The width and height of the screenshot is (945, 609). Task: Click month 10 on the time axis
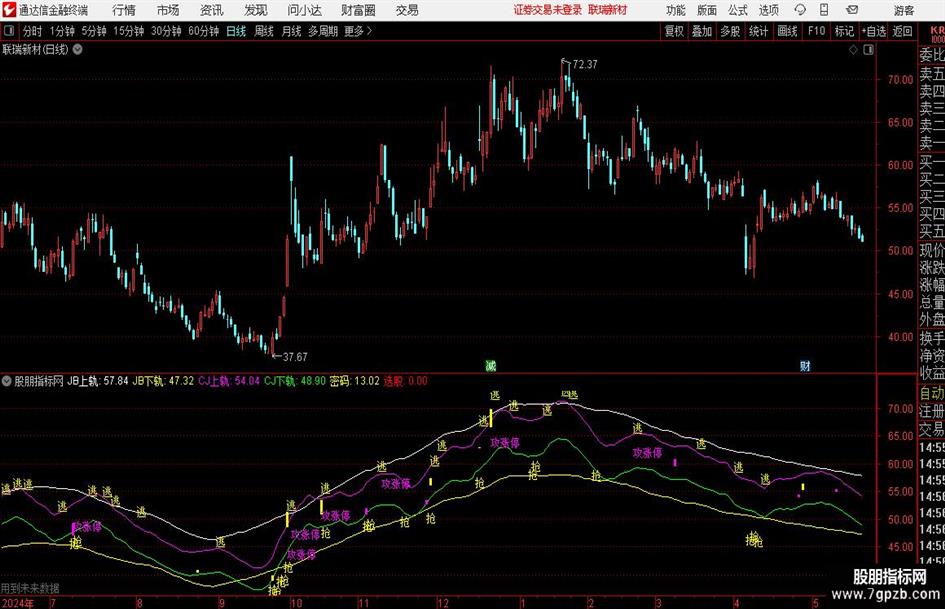[x=296, y=603]
